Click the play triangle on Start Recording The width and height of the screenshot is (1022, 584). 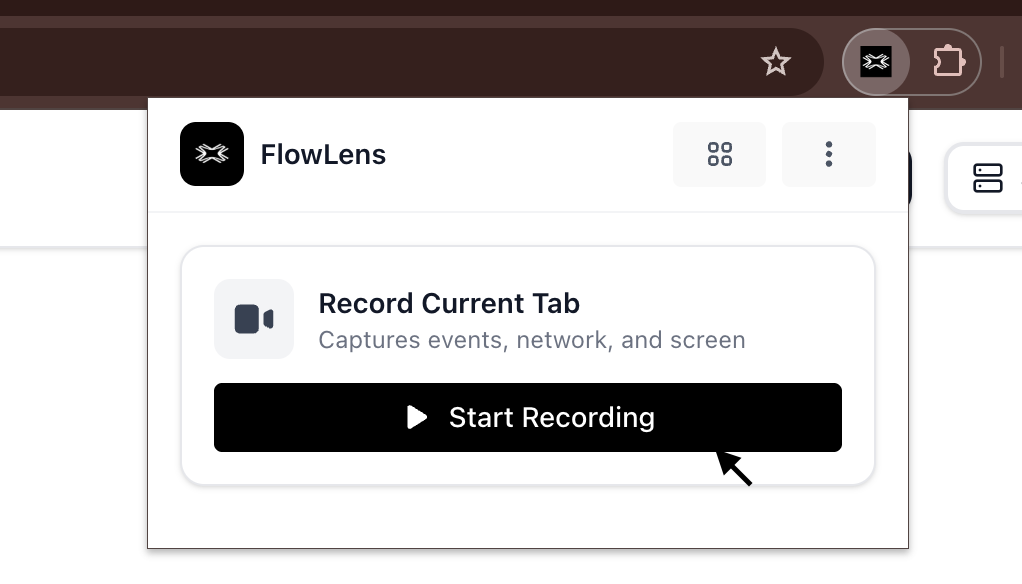click(417, 417)
